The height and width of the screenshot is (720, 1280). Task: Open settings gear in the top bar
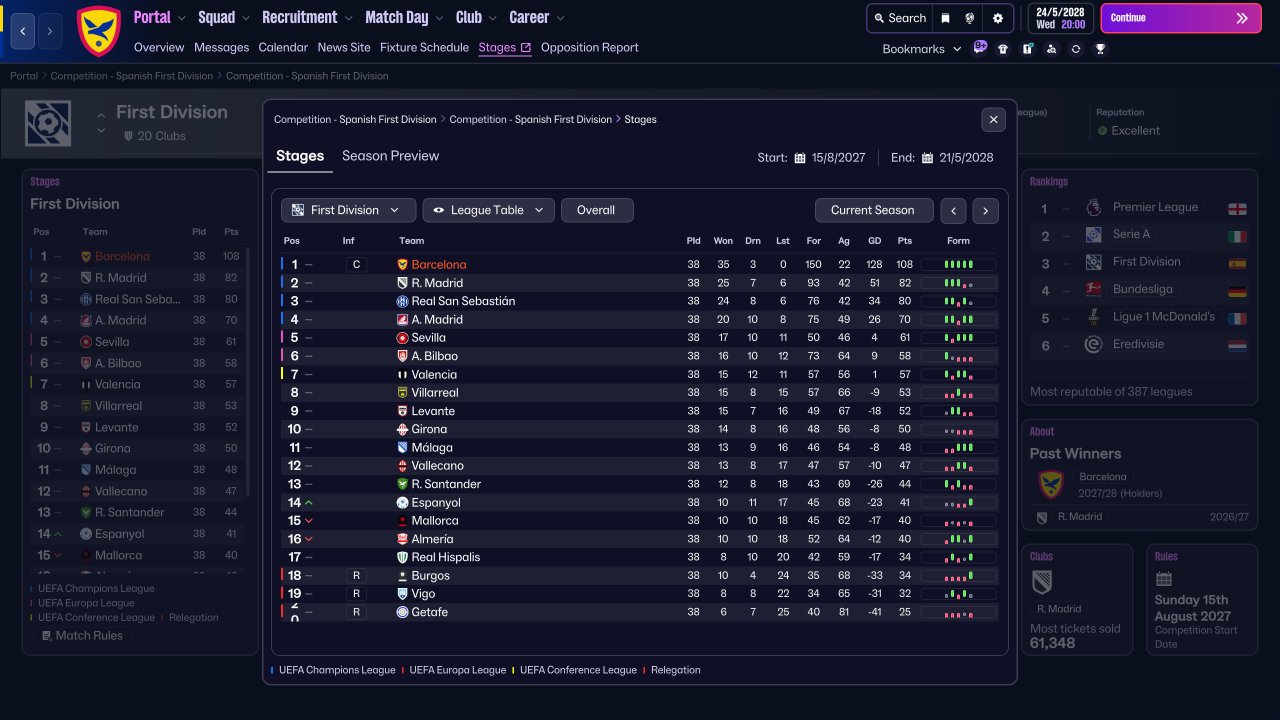pos(997,18)
